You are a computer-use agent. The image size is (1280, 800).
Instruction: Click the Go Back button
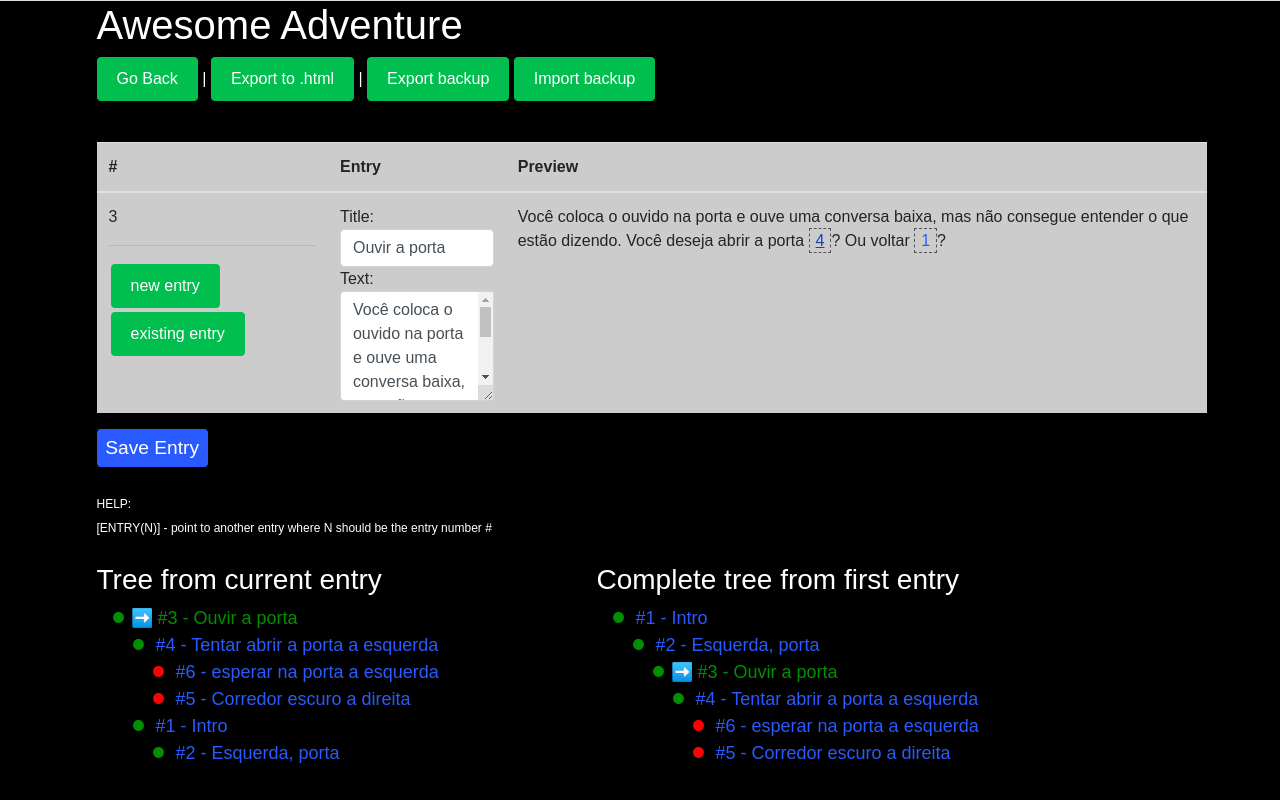147,78
